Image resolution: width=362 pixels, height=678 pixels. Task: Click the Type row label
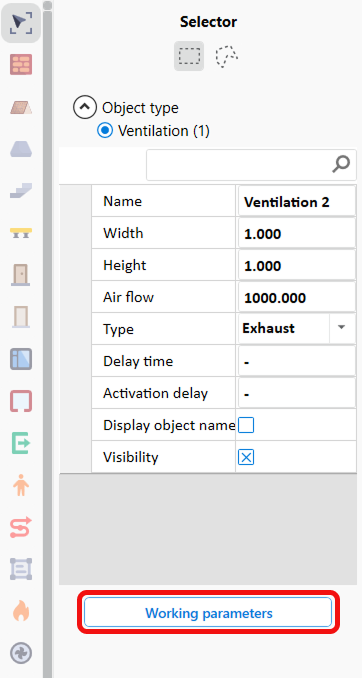pyautogui.click(x=119, y=329)
